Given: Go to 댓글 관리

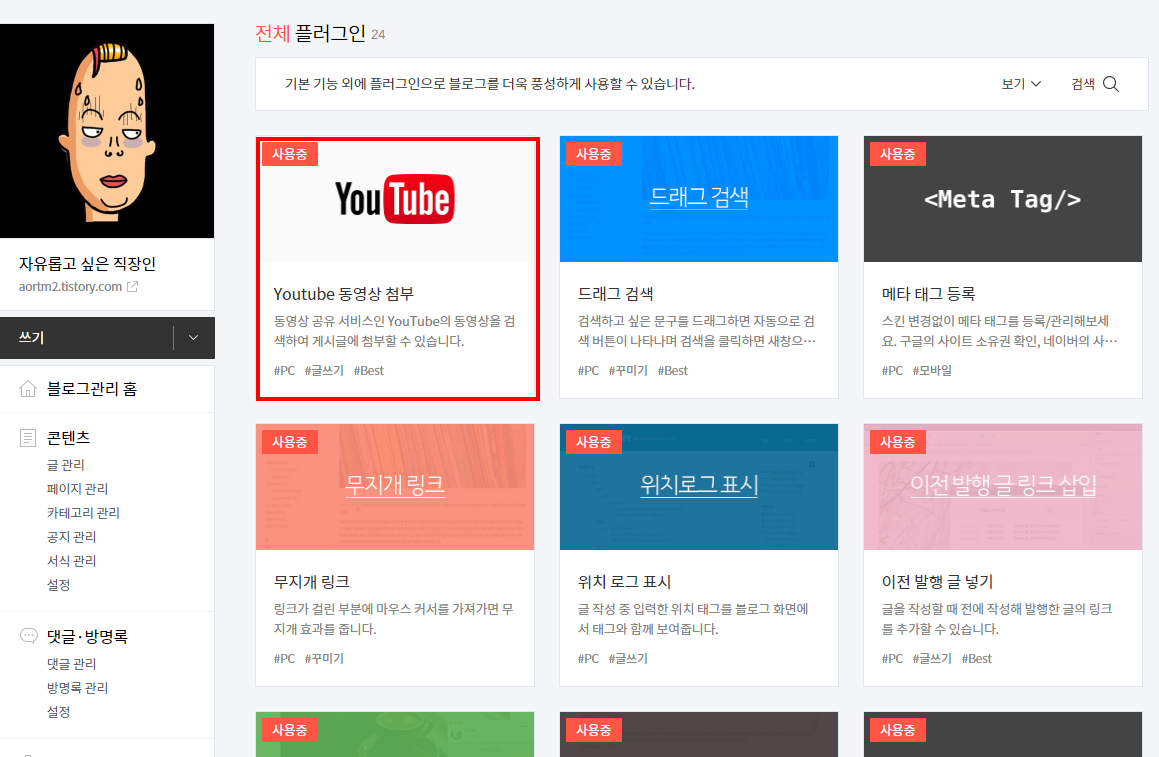Looking at the screenshot, I should coord(72,664).
